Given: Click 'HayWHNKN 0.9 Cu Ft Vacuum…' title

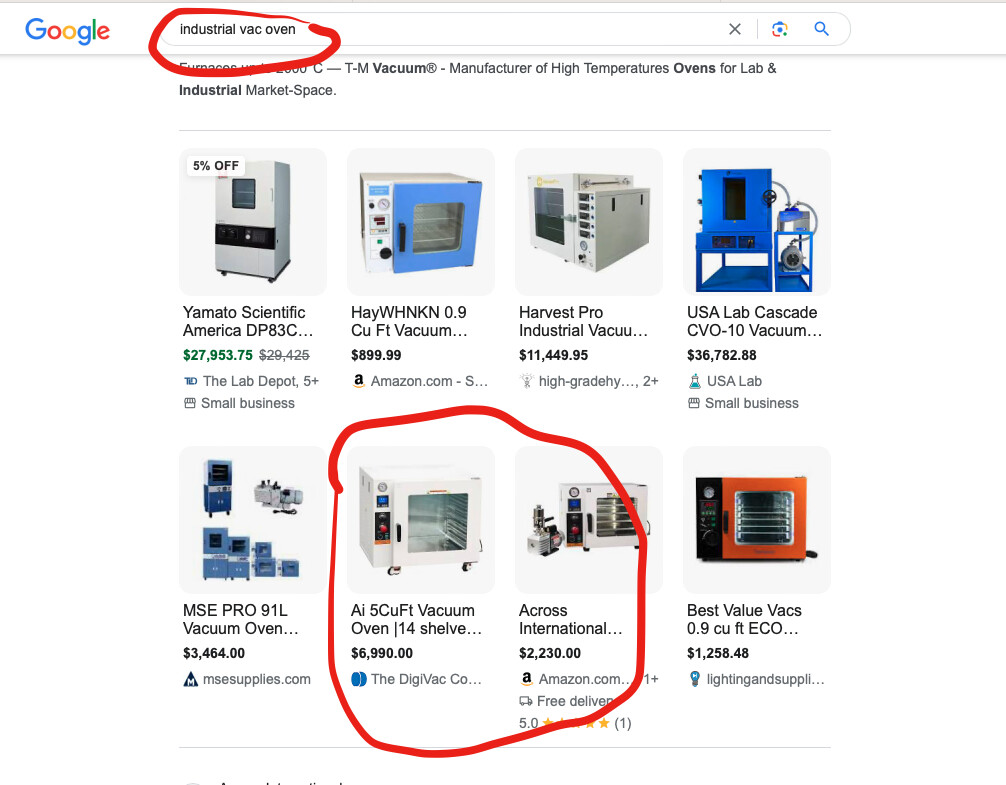Looking at the screenshot, I should pos(409,321).
